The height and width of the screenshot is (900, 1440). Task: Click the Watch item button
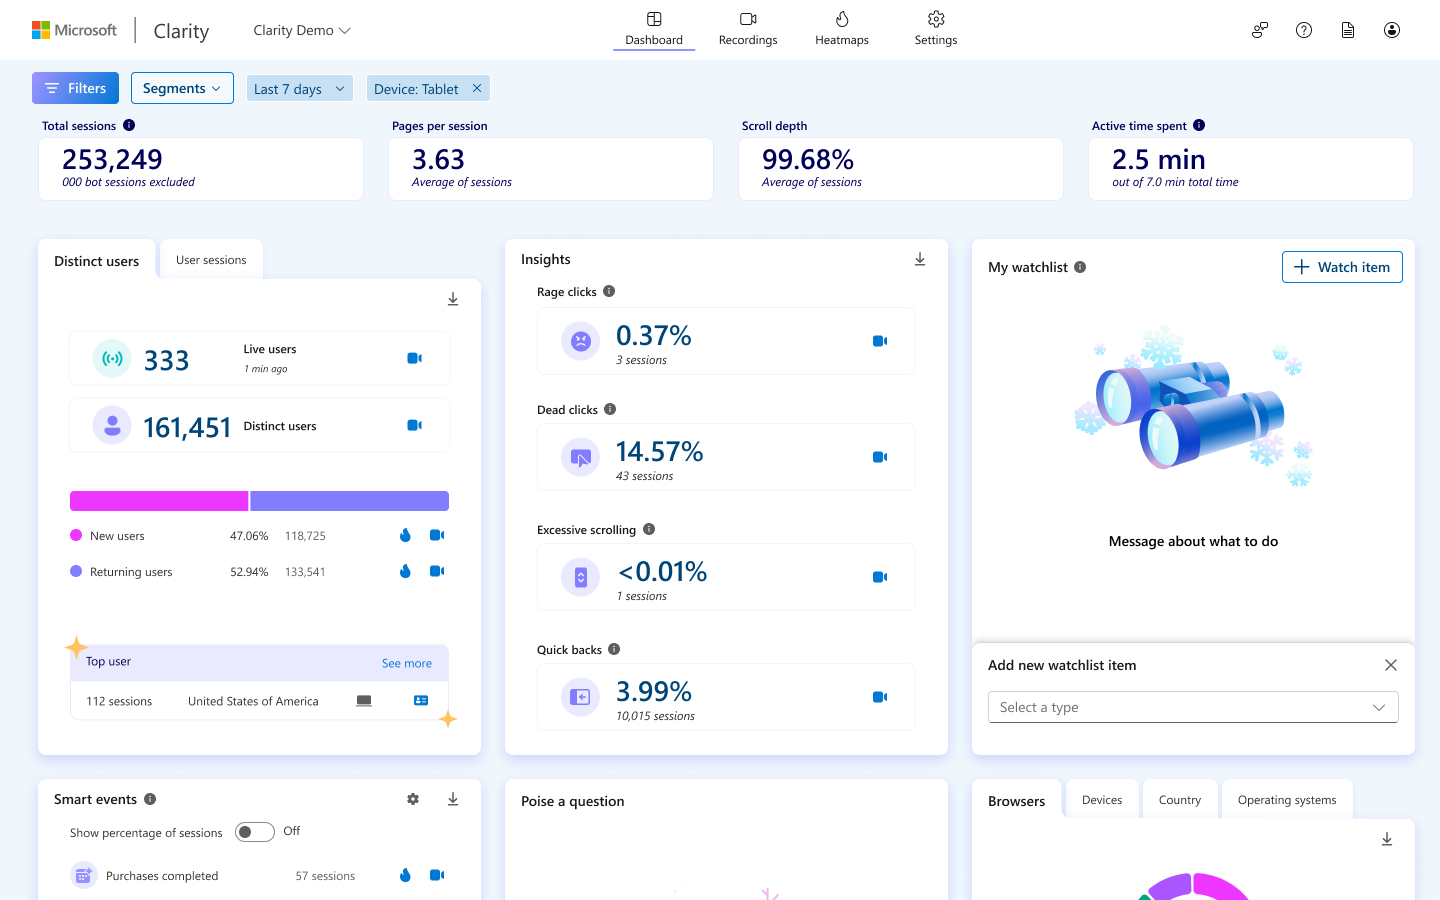click(1342, 267)
